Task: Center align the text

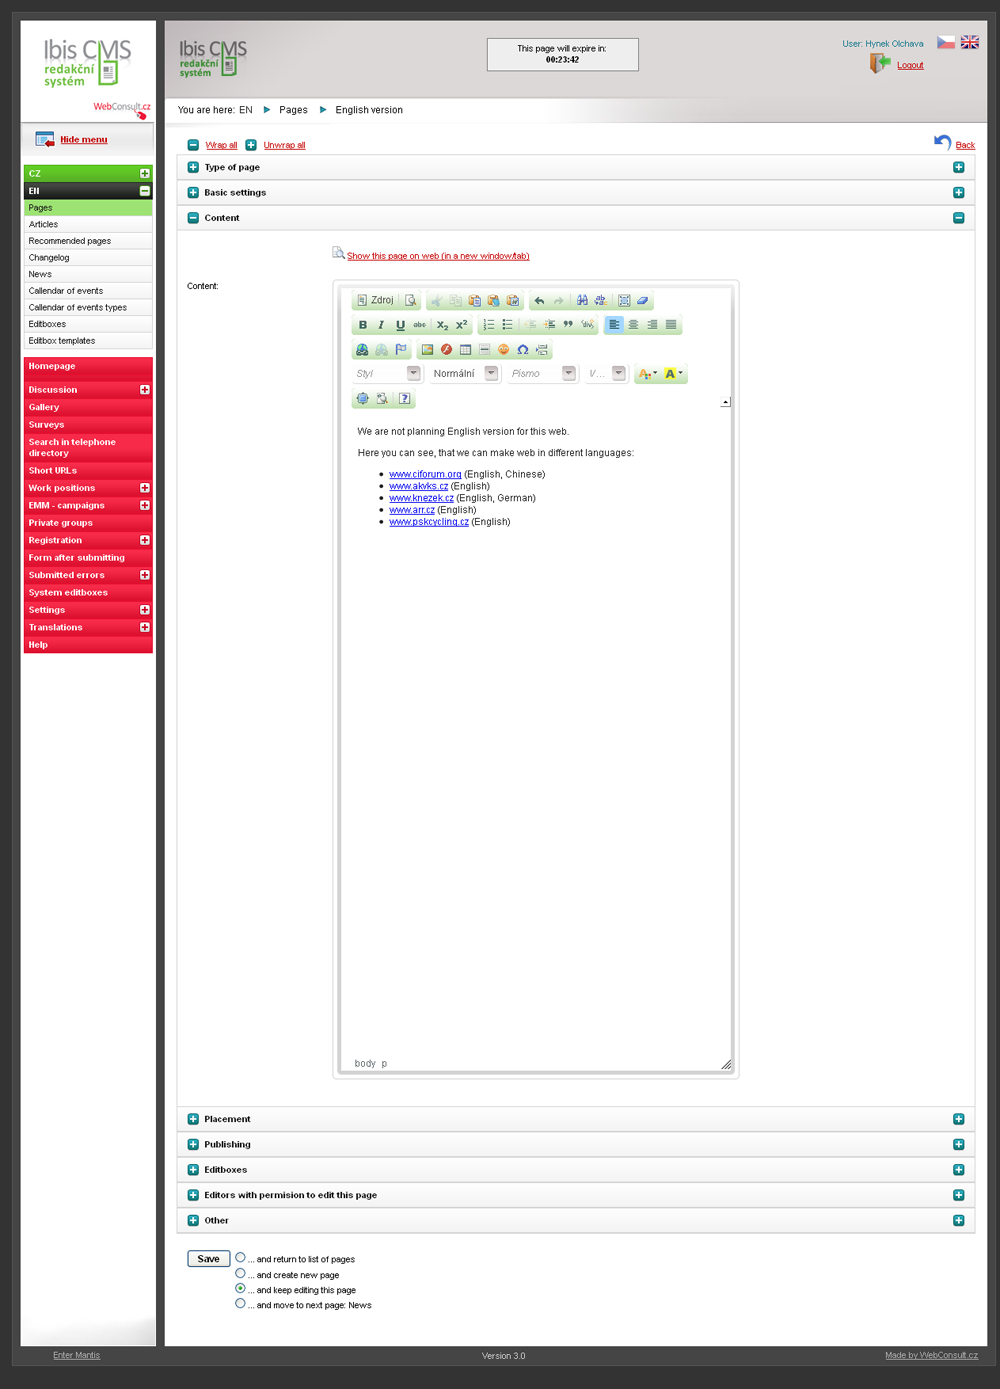Action: pos(633,325)
